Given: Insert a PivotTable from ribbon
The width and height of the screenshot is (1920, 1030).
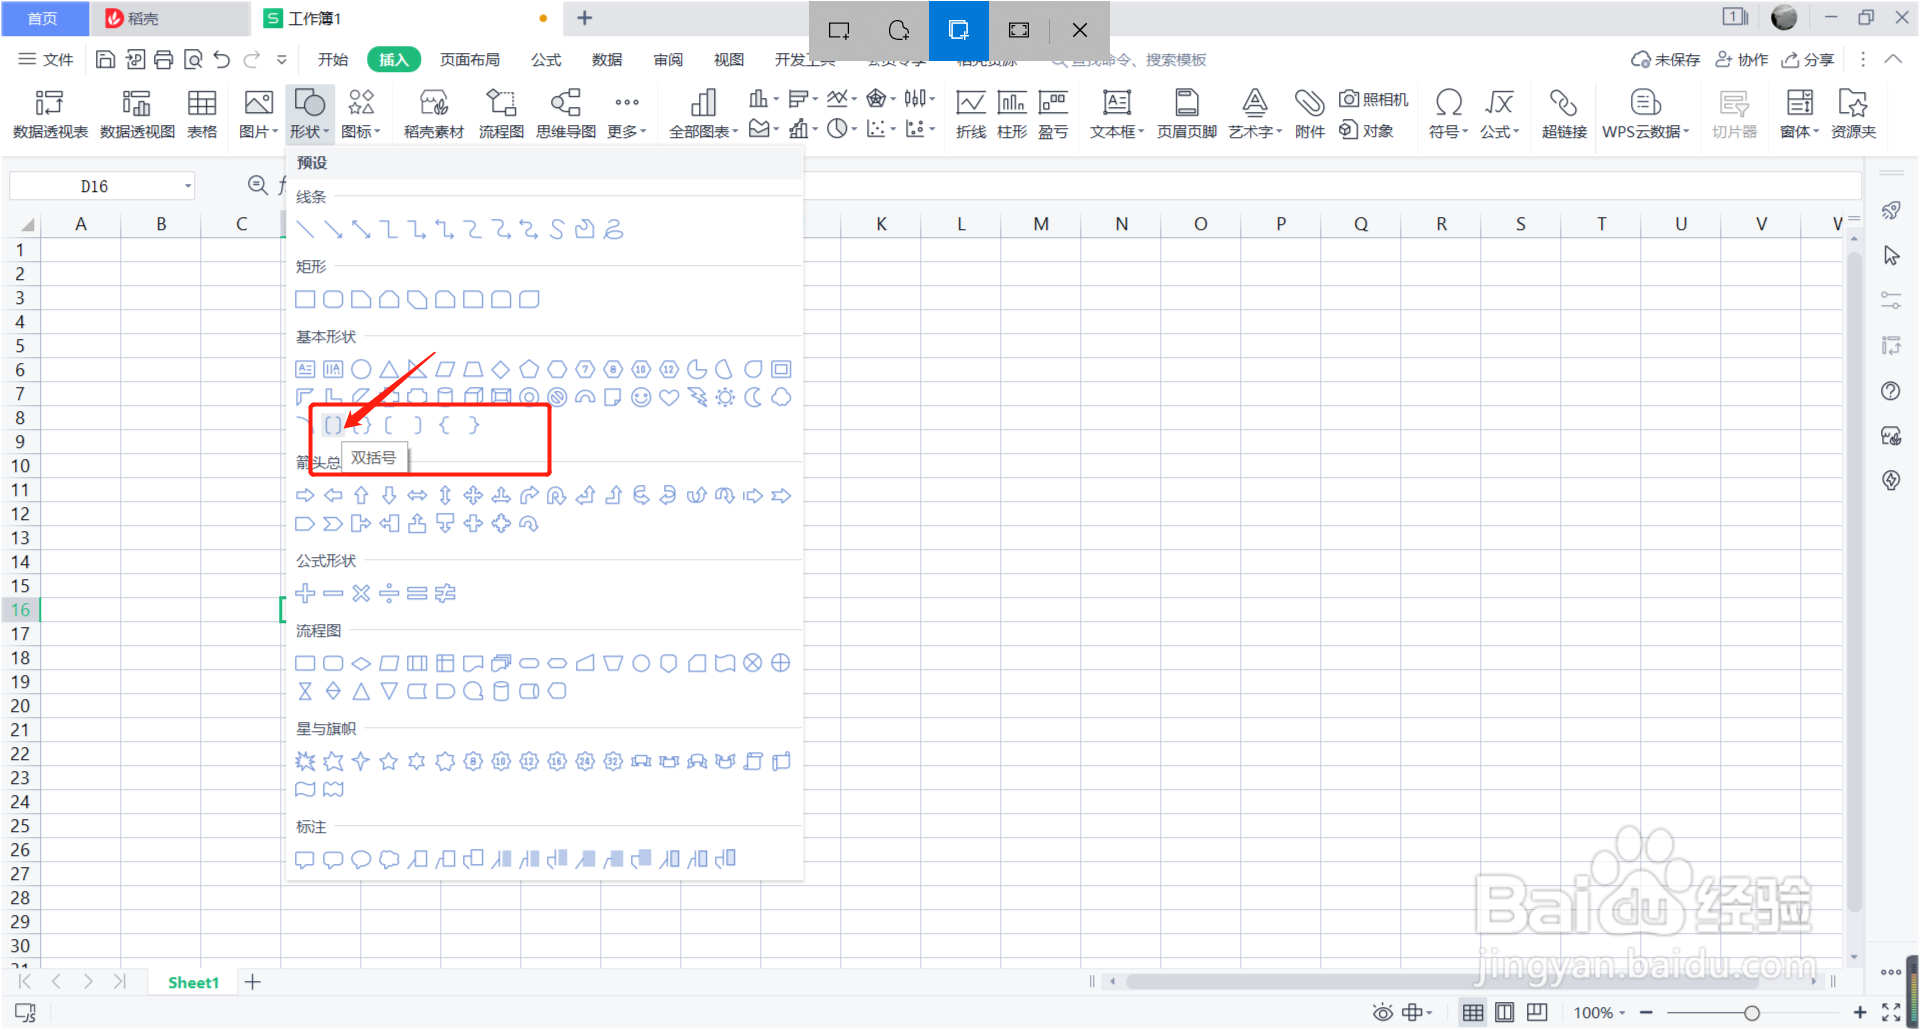Looking at the screenshot, I should pyautogui.click(x=50, y=114).
